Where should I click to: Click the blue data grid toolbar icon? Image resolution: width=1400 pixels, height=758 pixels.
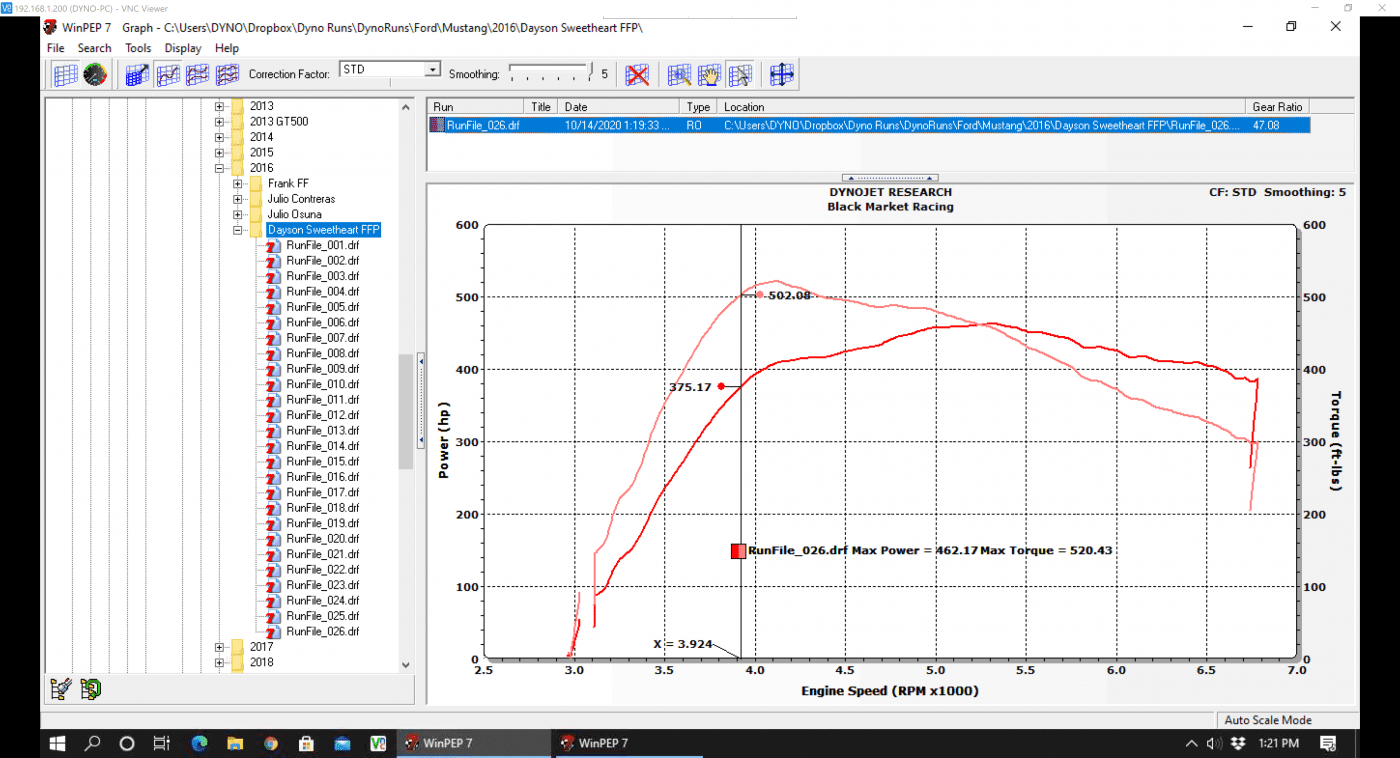tap(66, 74)
